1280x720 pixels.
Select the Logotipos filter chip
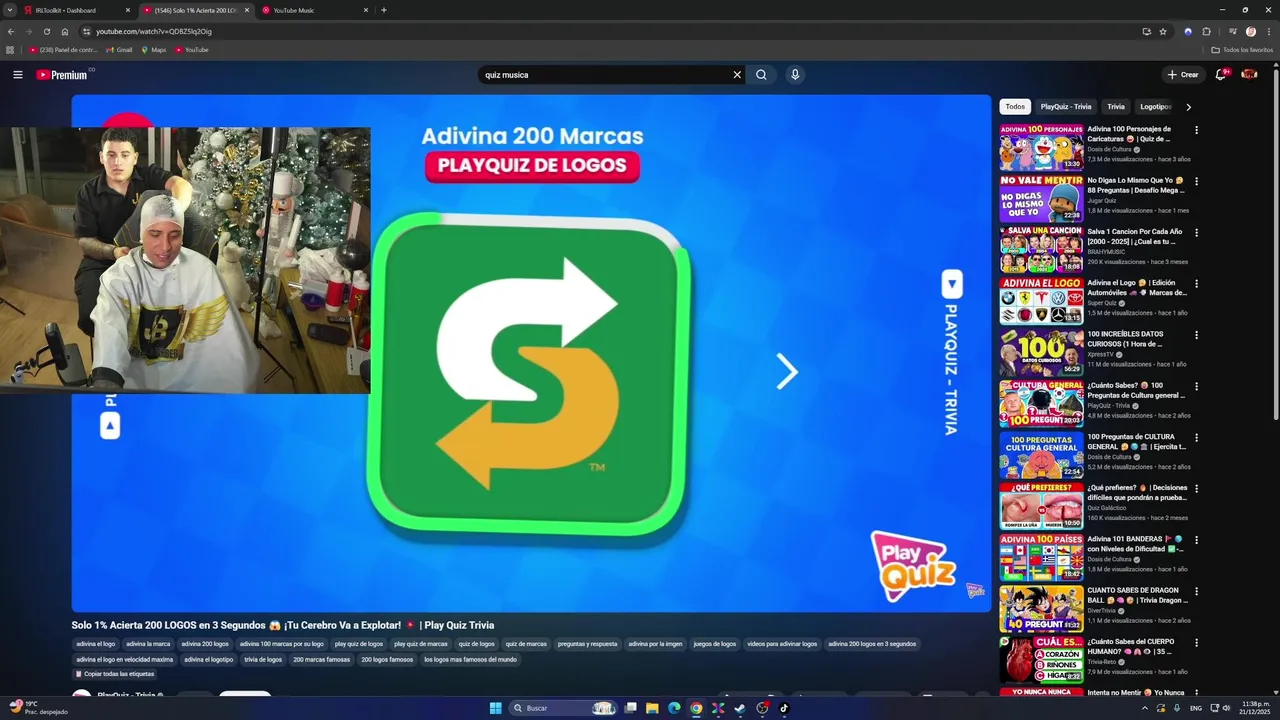tap(1155, 107)
